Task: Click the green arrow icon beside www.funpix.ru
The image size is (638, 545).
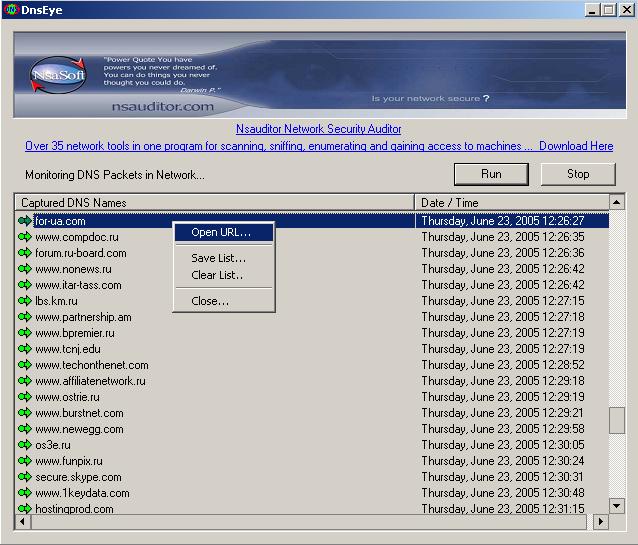Action: coord(25,461)
